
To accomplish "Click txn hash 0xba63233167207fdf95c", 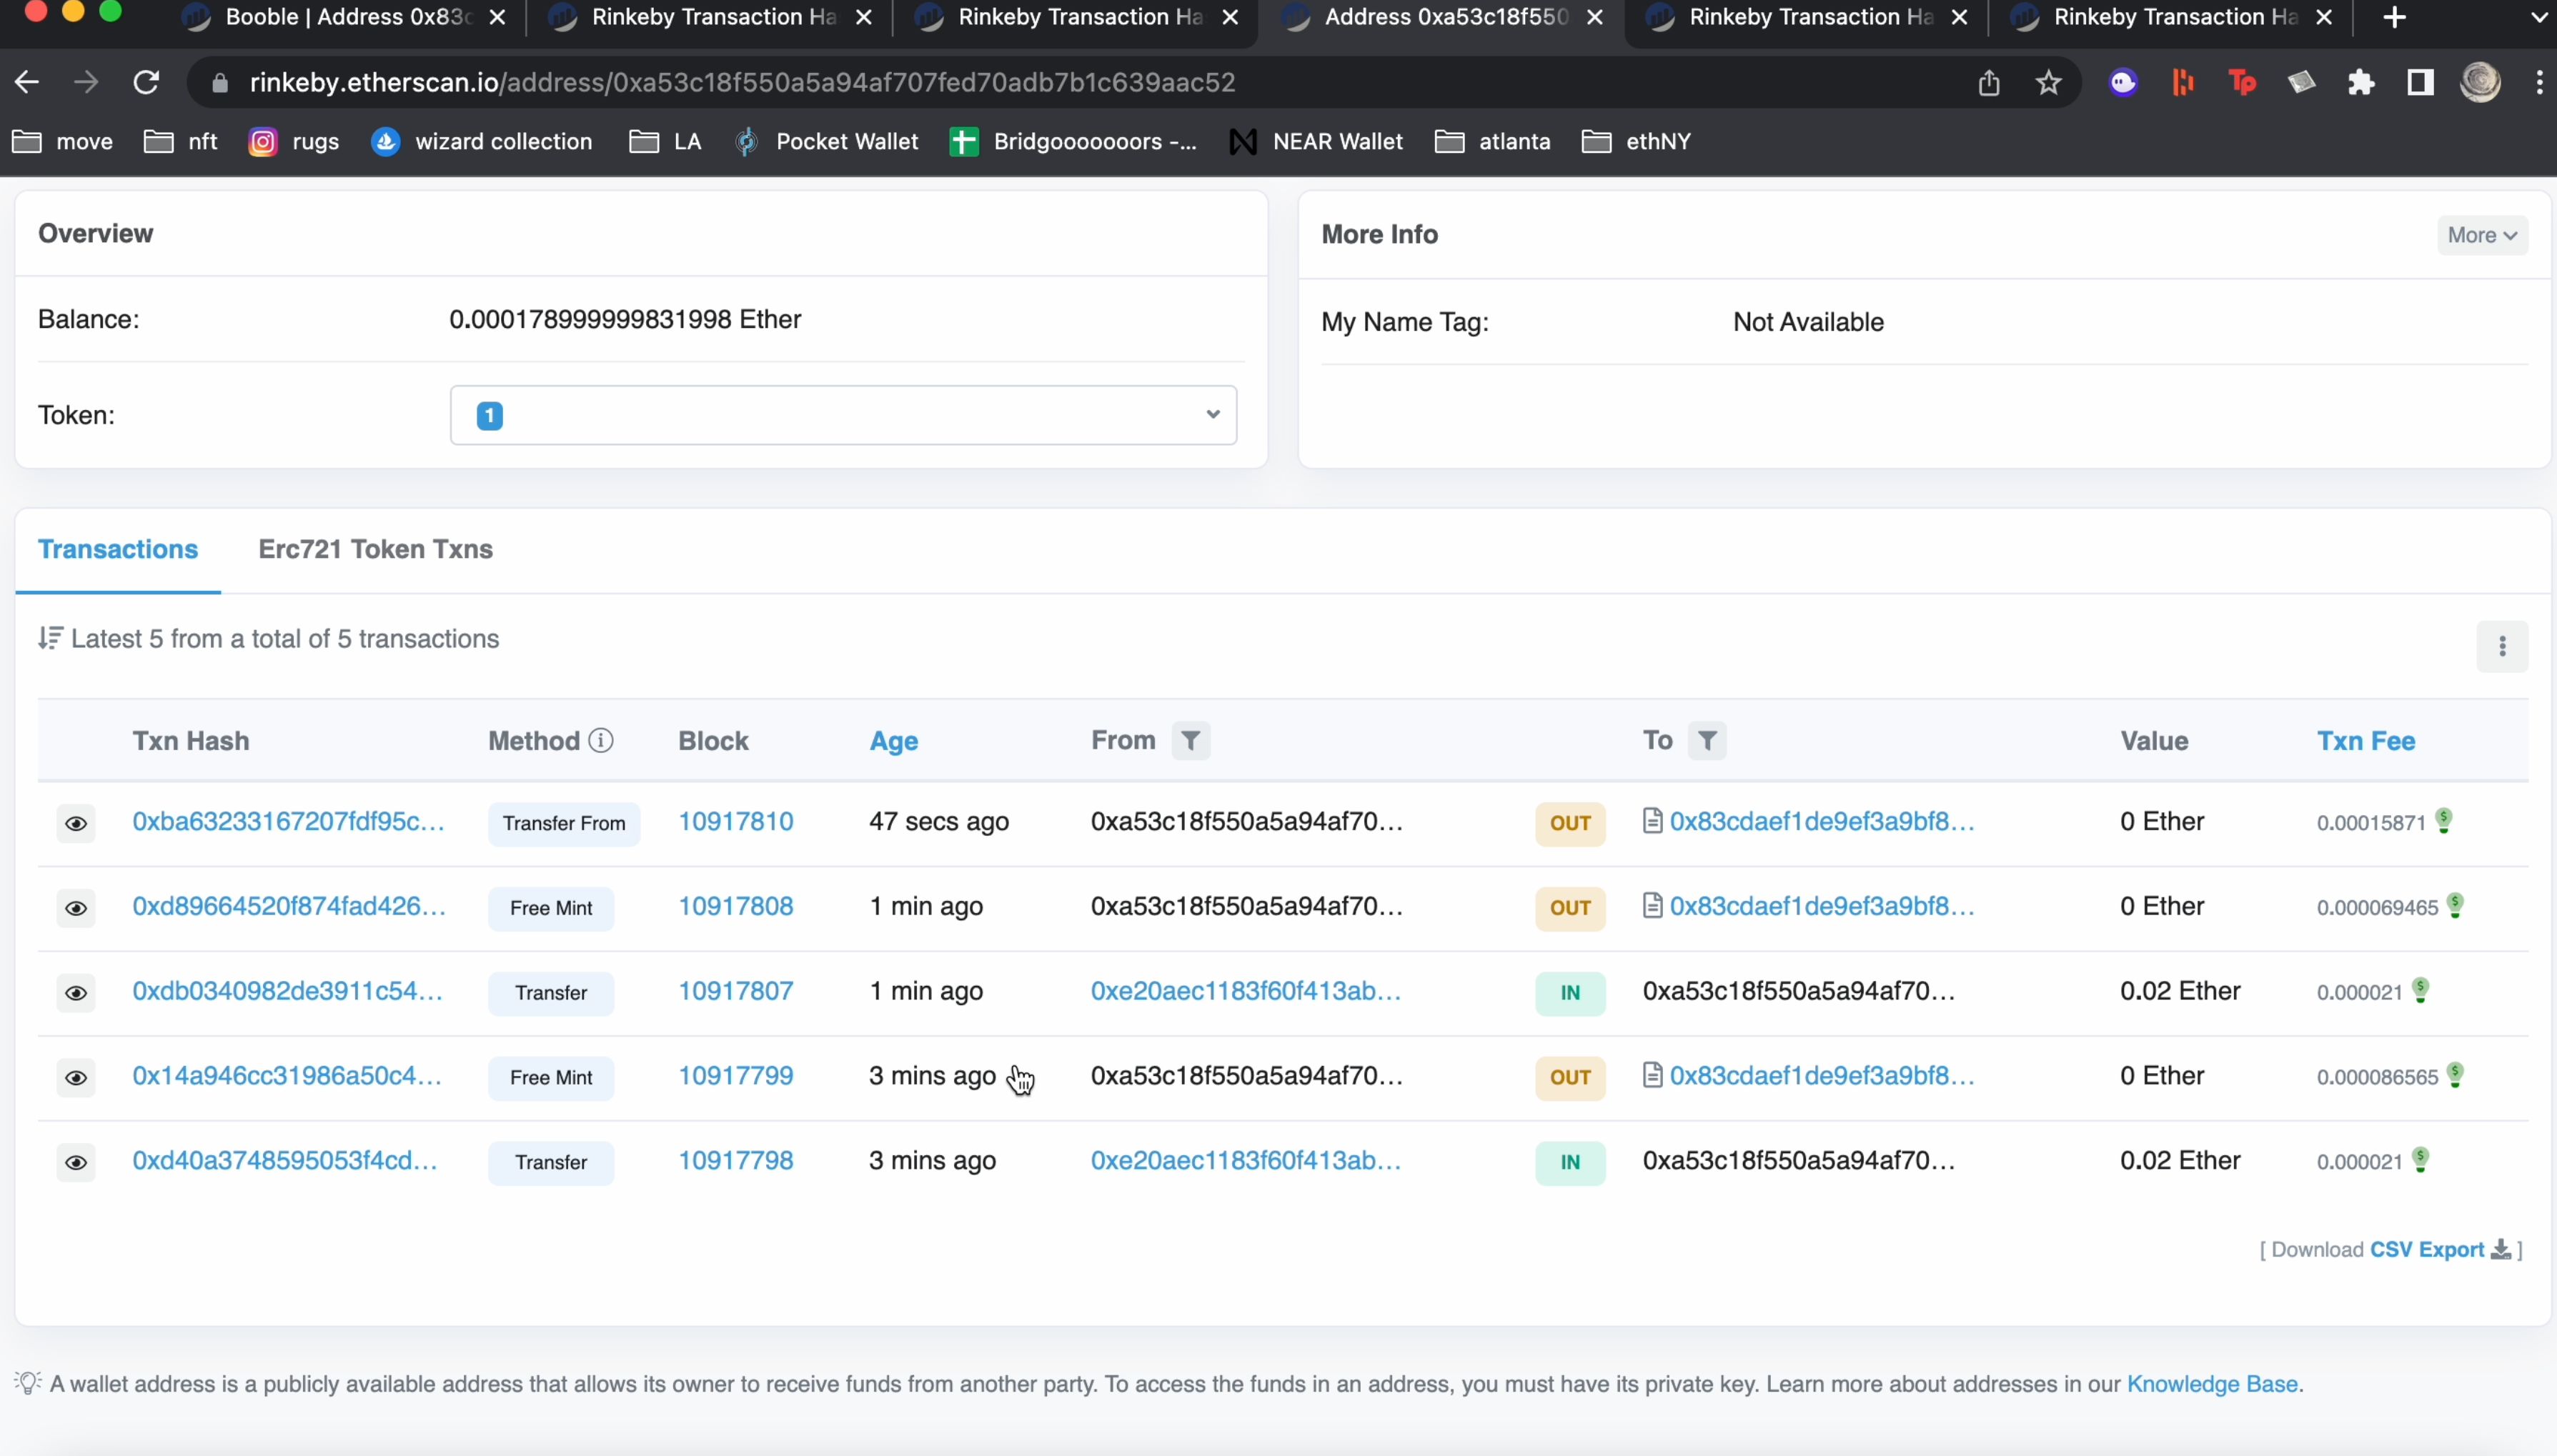I will [x=288, y=820].
